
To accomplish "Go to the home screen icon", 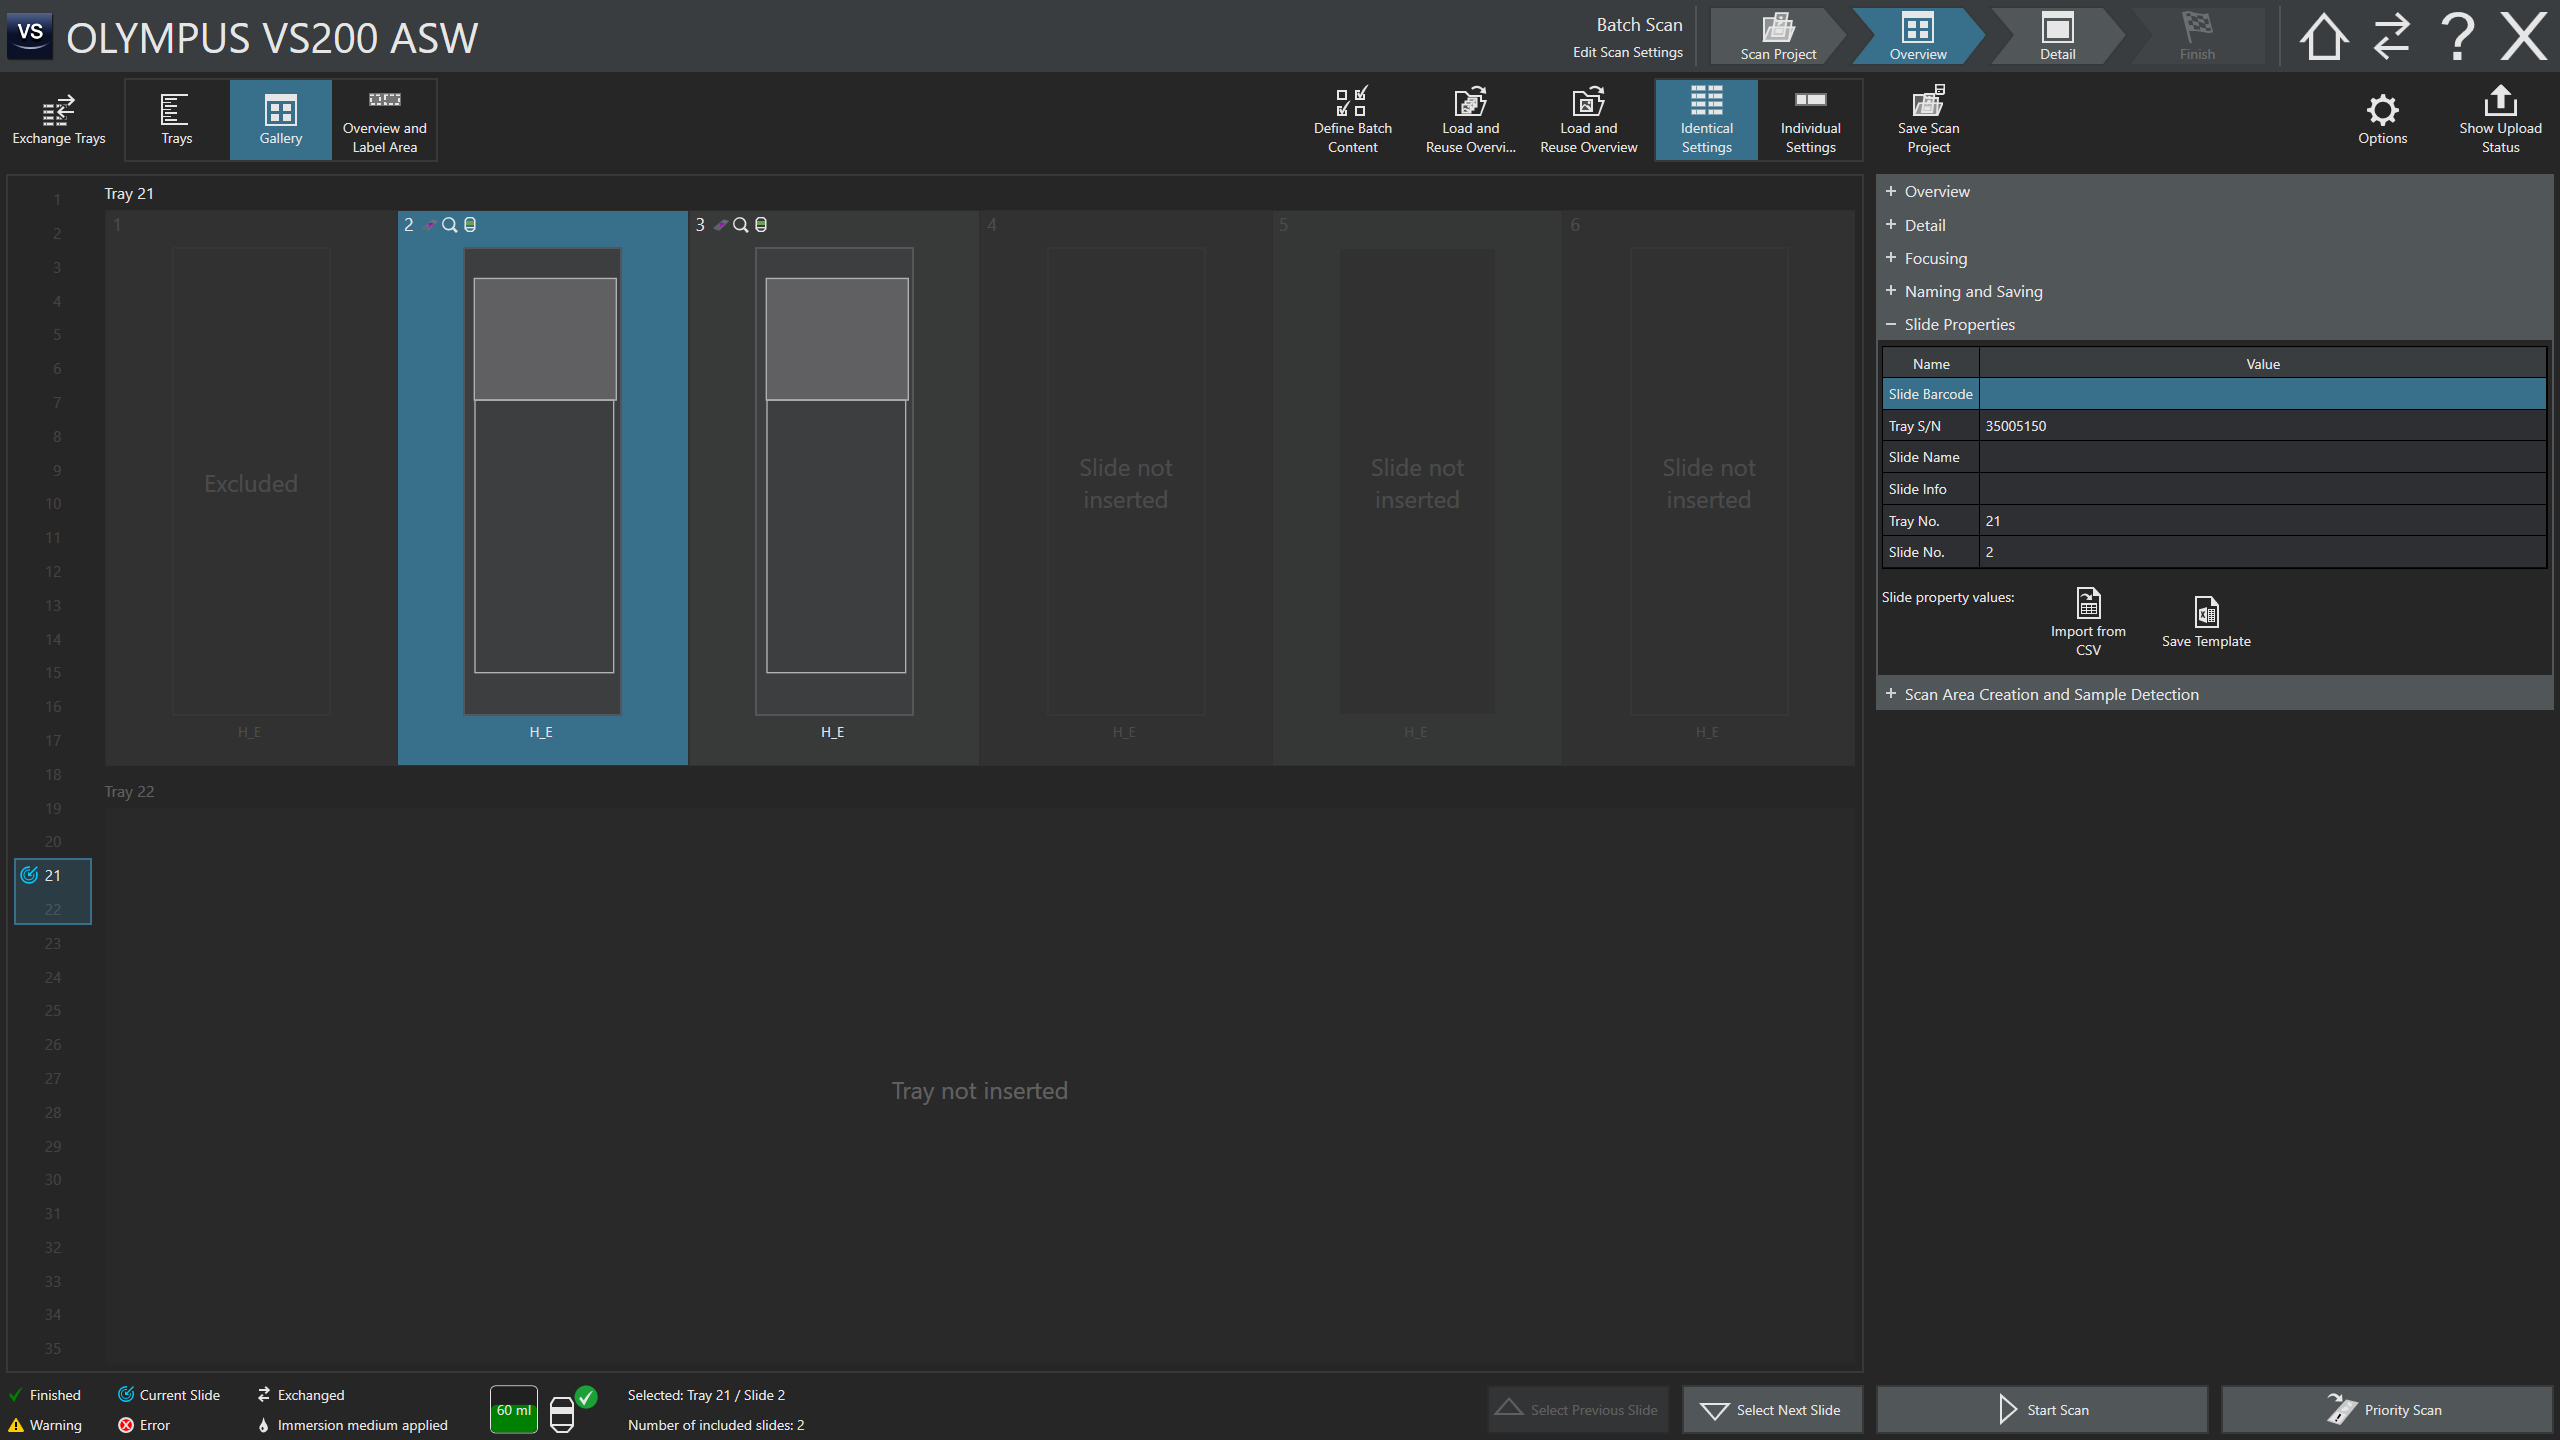I will pyautogui.click(x=2323, y=37).
